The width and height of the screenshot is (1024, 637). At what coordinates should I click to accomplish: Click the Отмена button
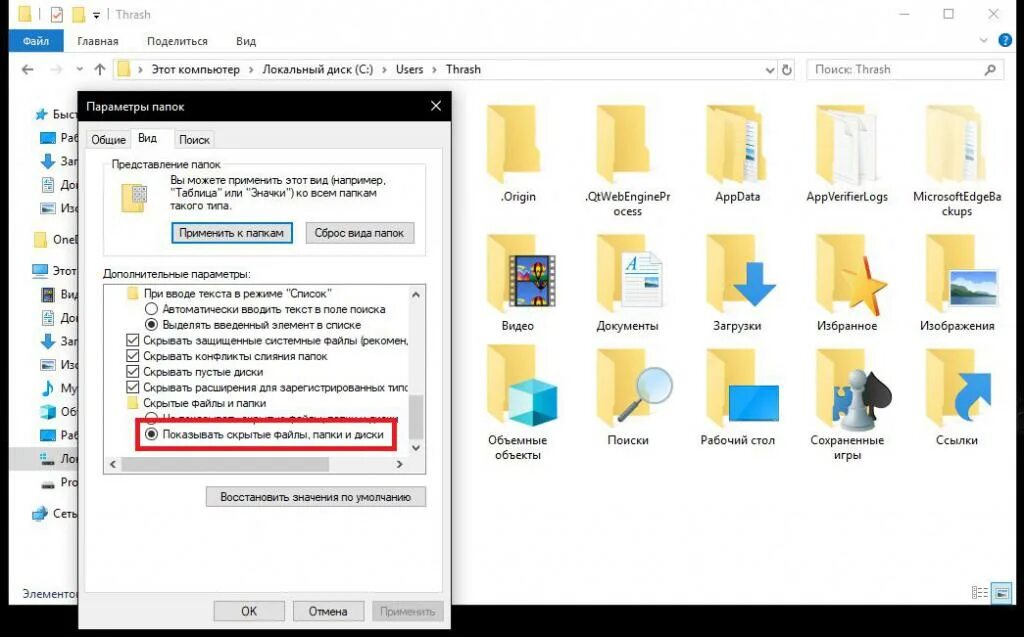[328, 611]
